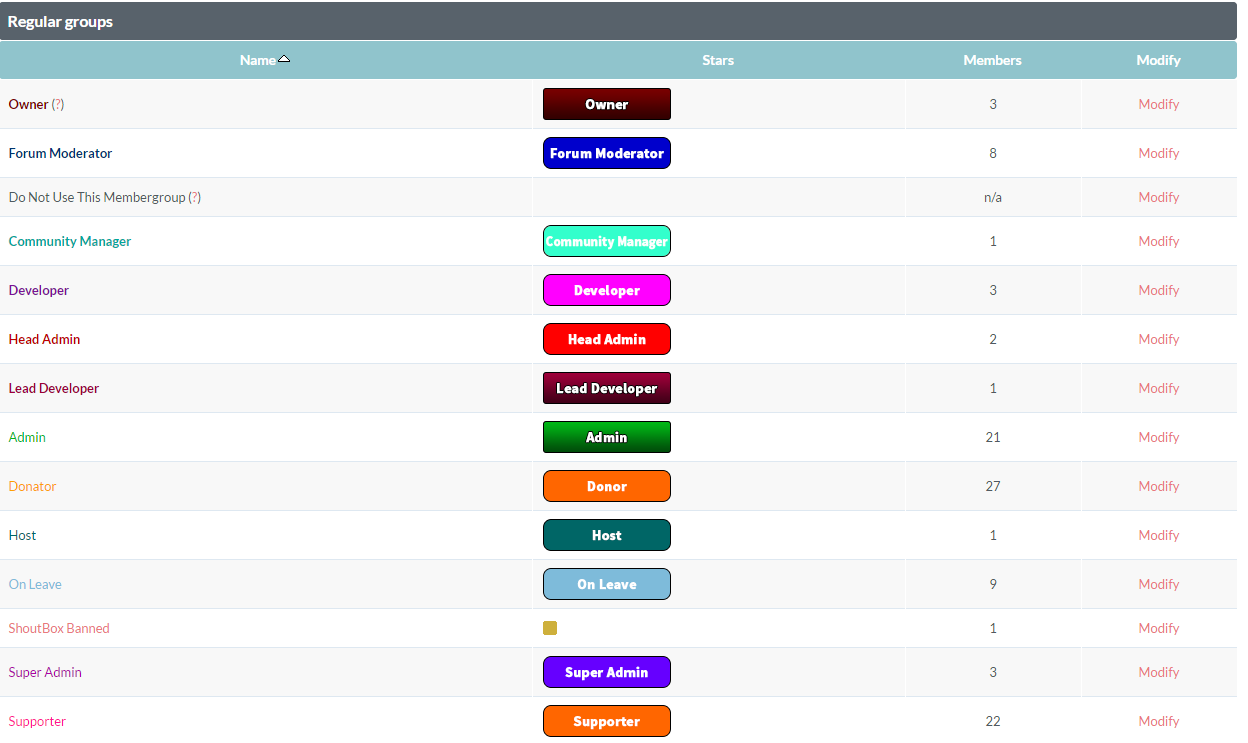Click the green Admin badge
This screenshot has height=743, width=1248.
(606, 437)
